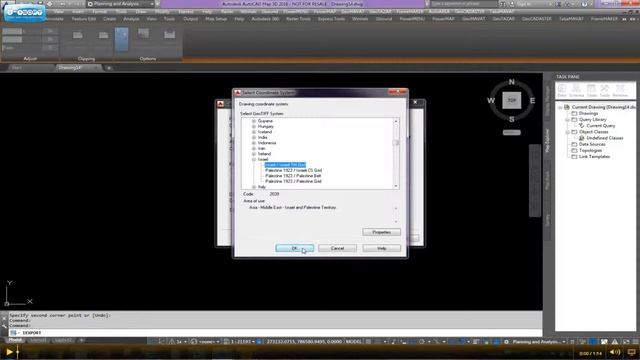Select Current Query in Task Pane tree
This screenshot has height=360, width=640.
[600, 126]
